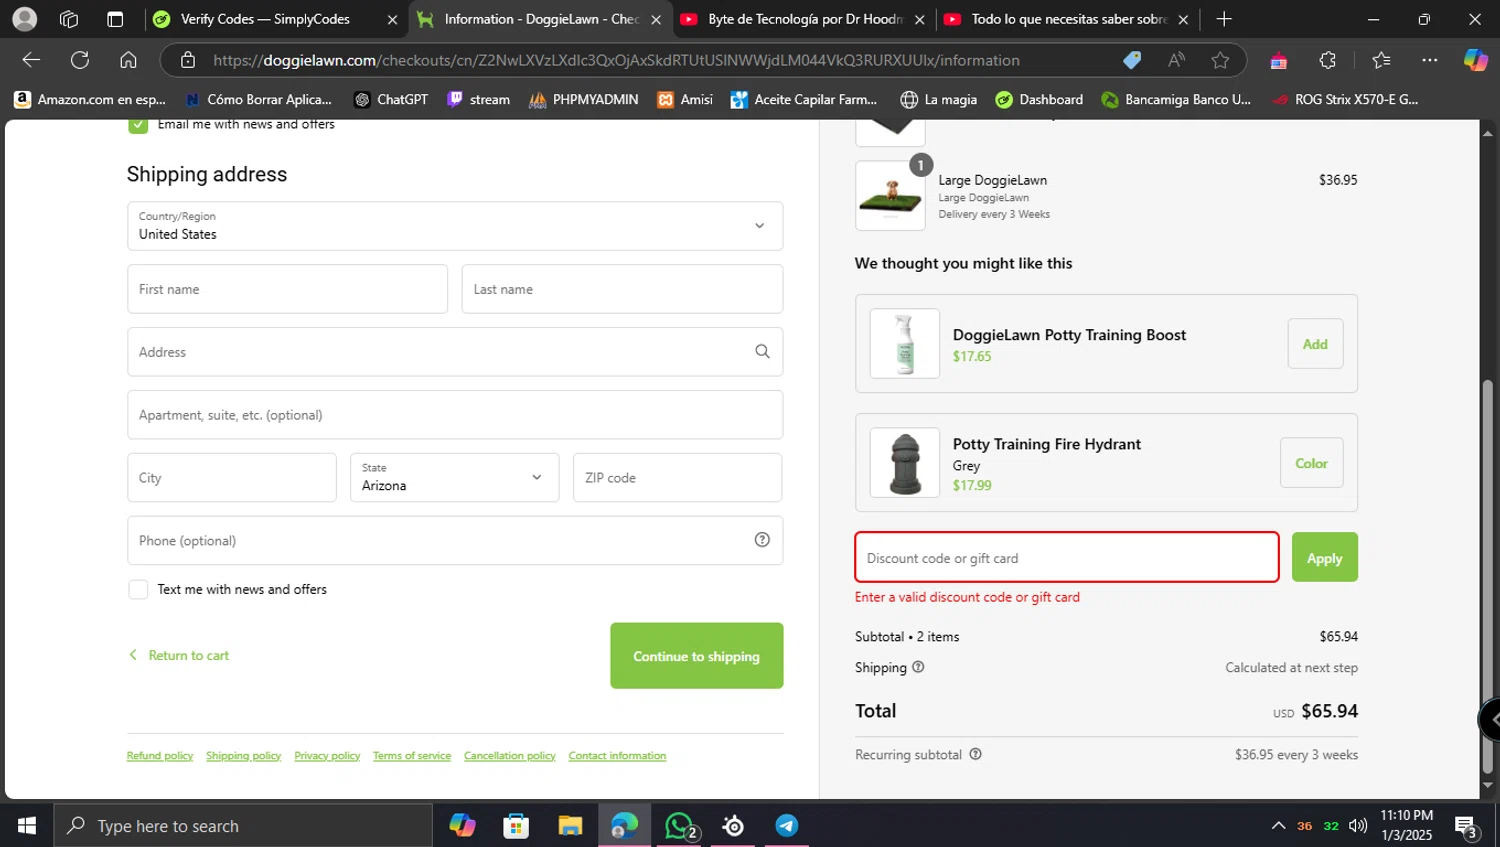Screen dimensions: 1500x847
Task: Open Shipping policy link
Action: (243, 756)
